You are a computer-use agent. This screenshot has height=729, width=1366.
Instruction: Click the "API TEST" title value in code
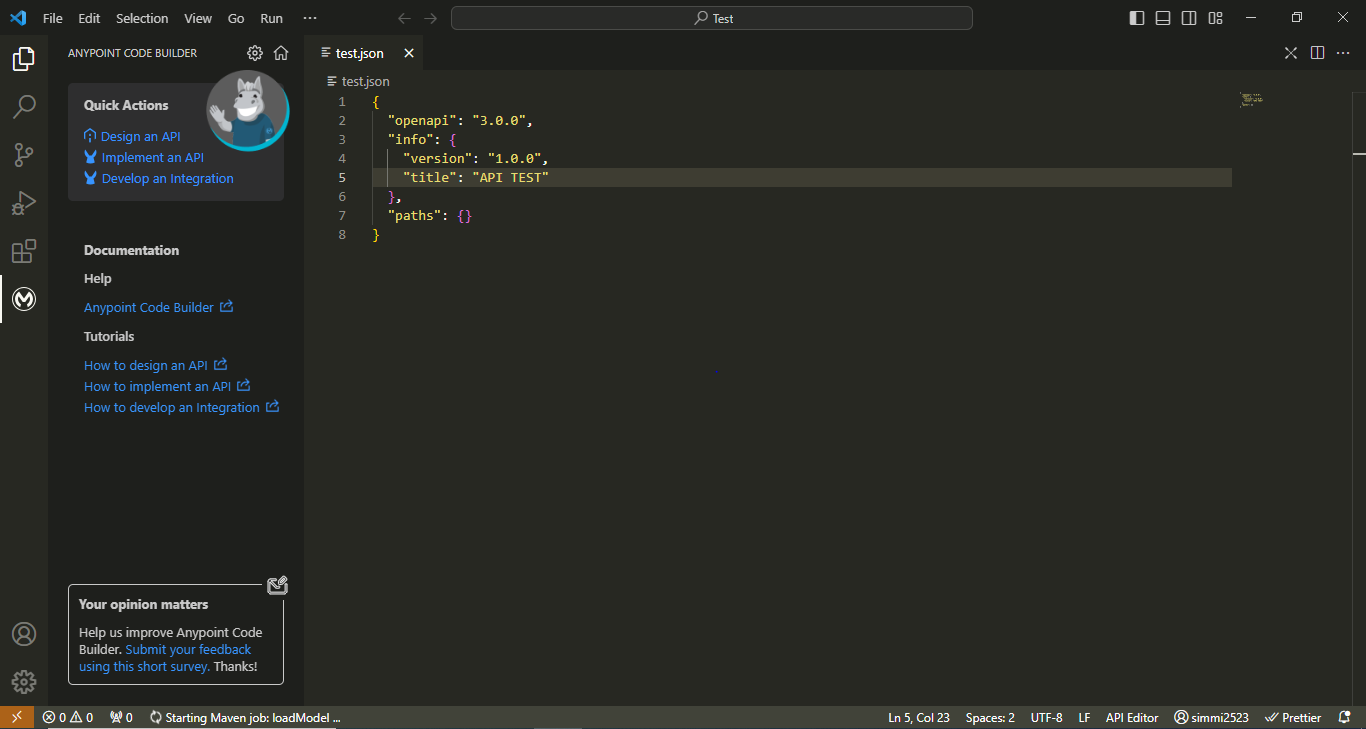coord(511,177)
